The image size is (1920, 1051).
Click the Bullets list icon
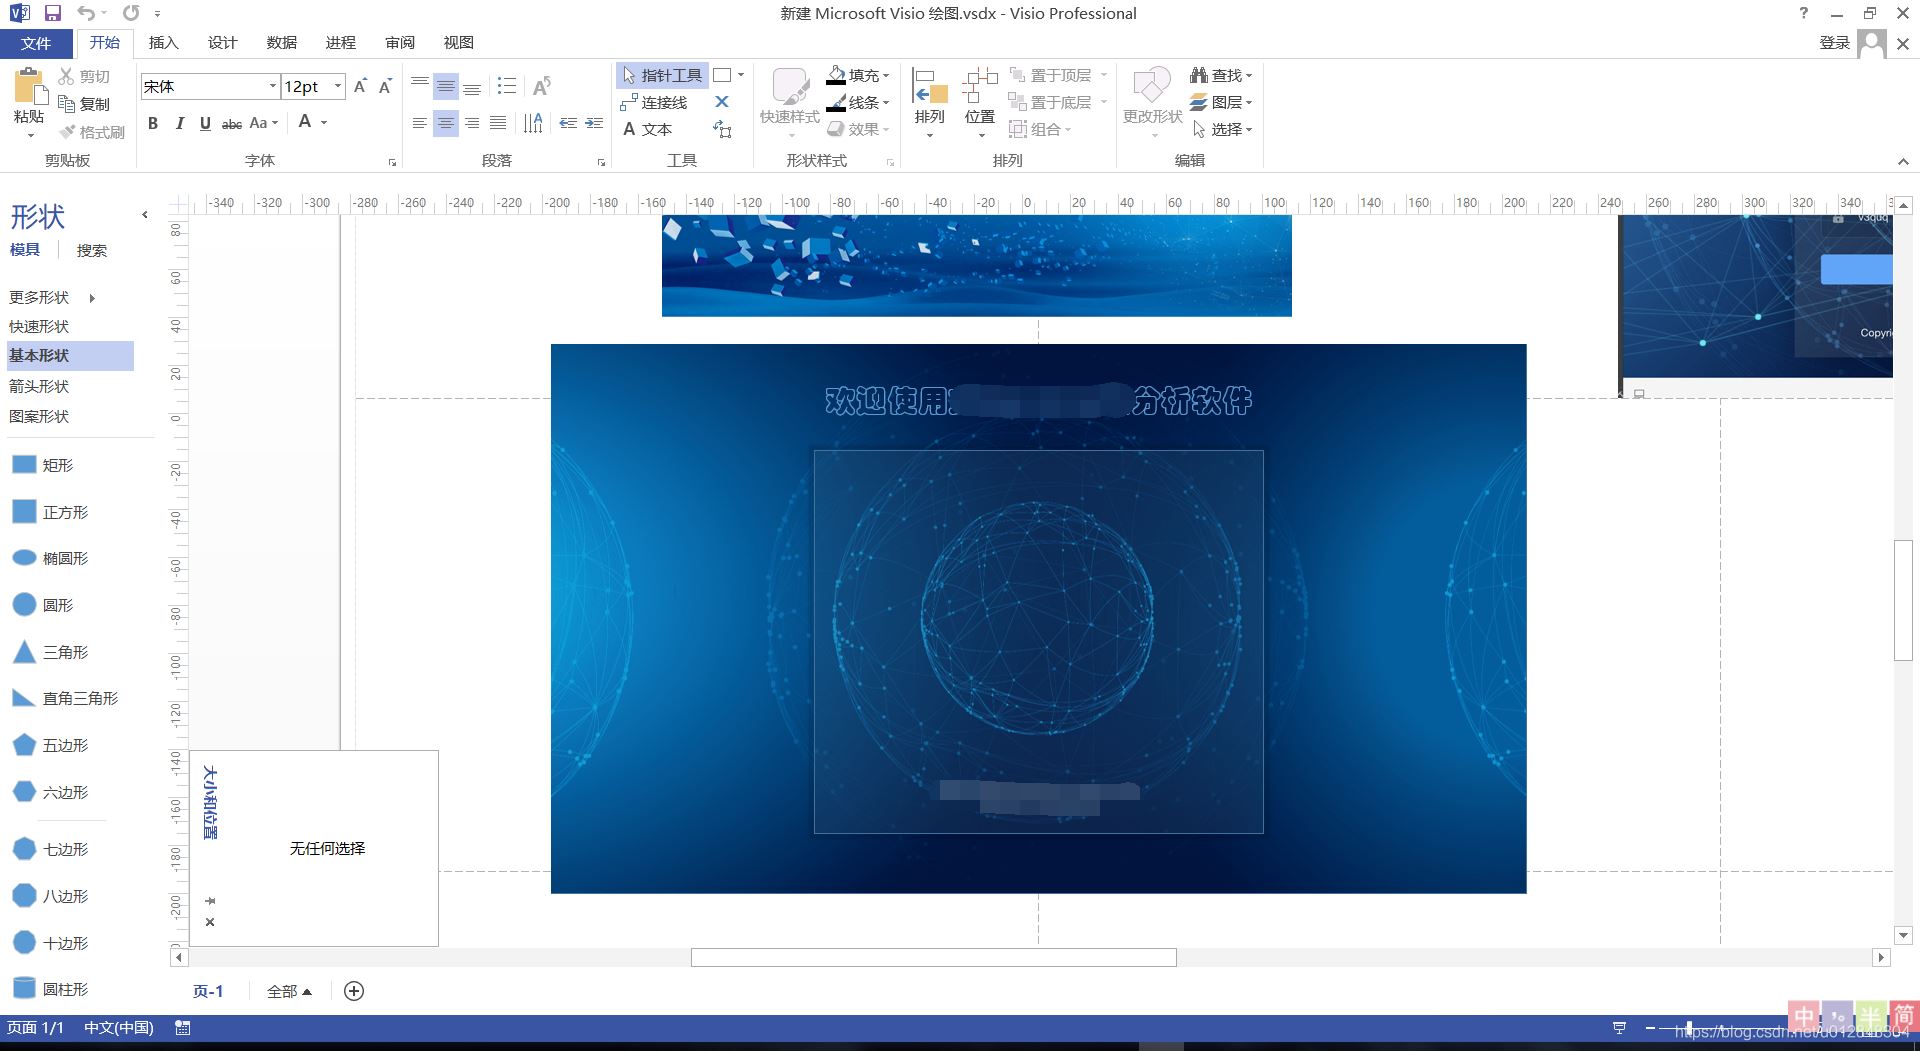coord(507,86)
